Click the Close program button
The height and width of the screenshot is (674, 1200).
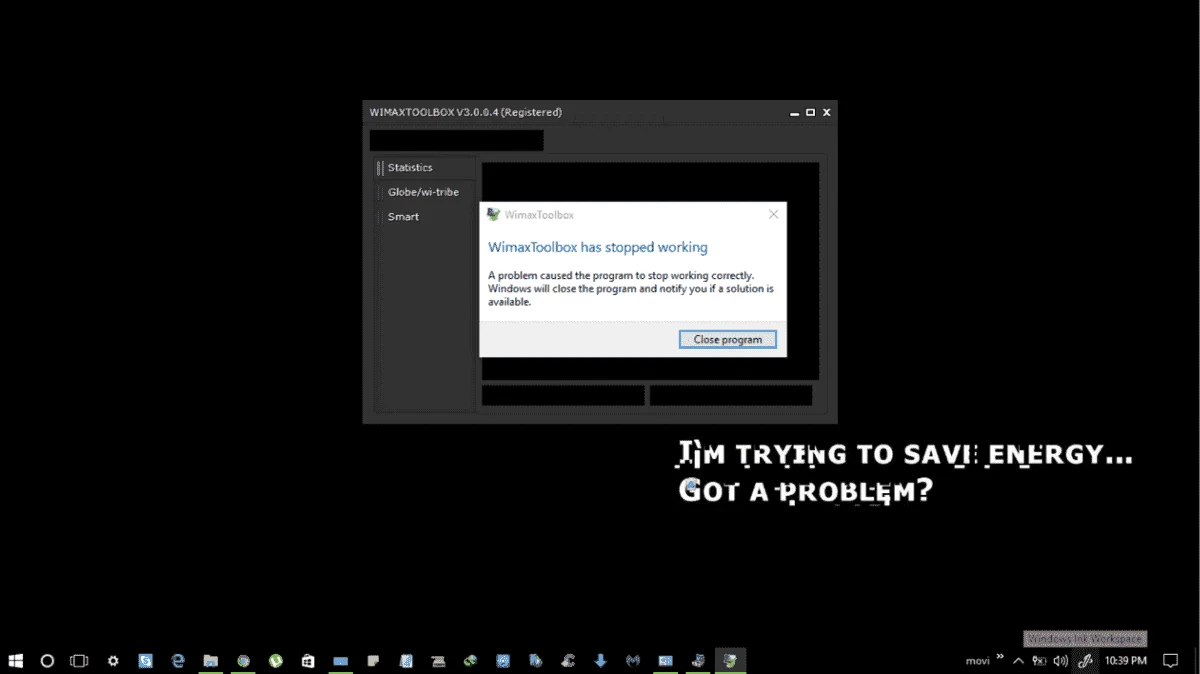pos(728,339)
